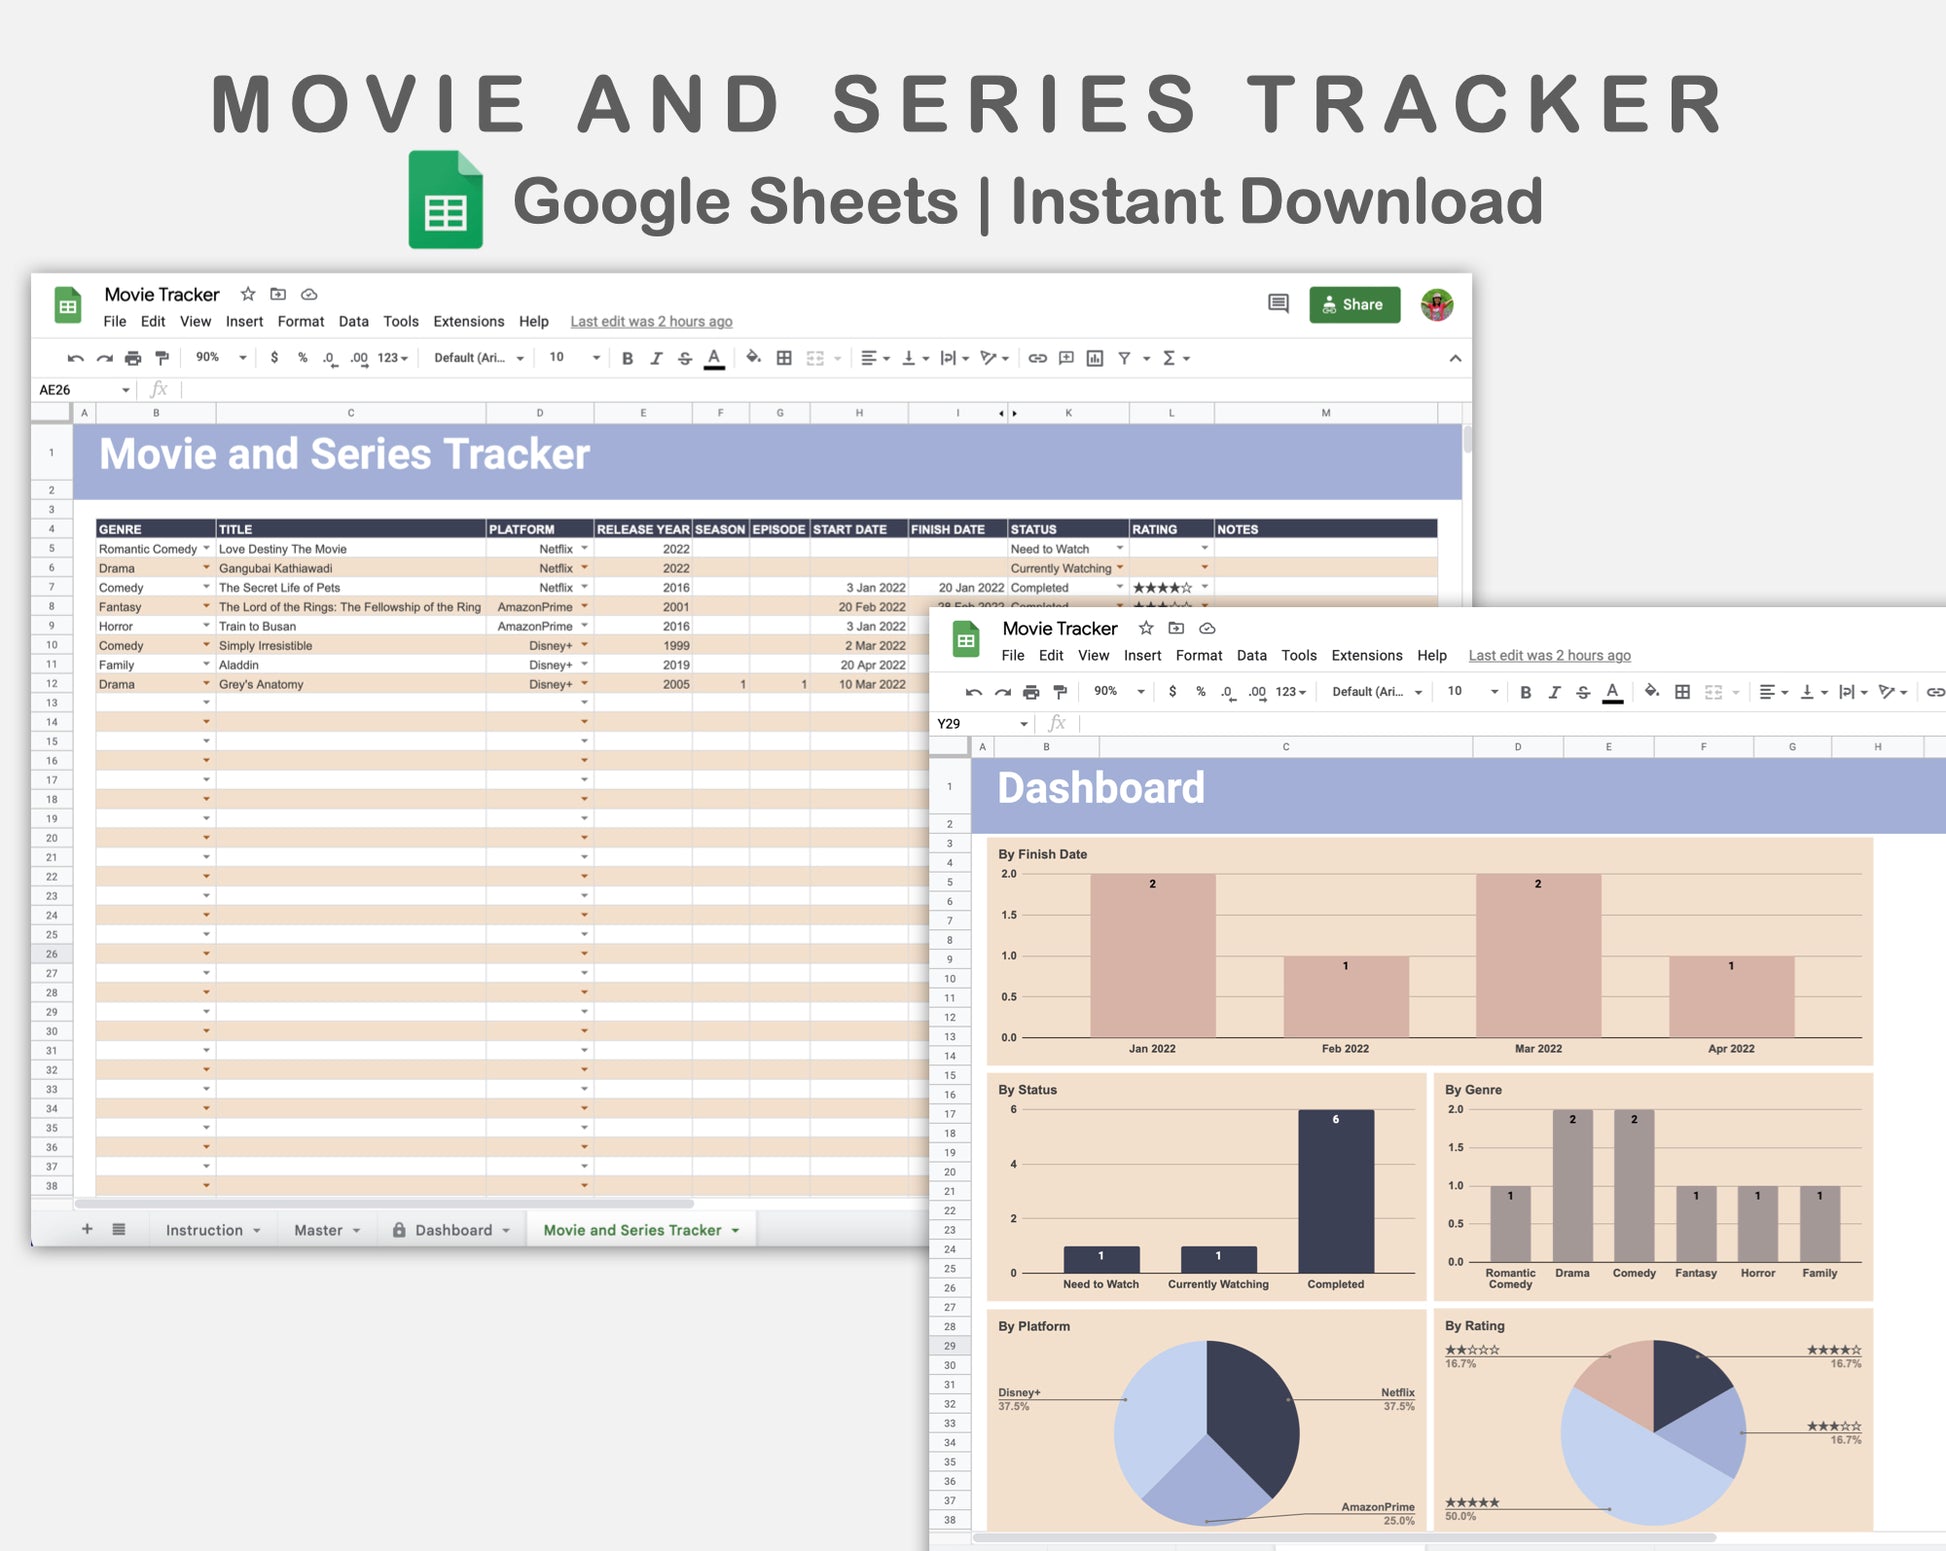
Task: Click the insert chart icon
Action: (x=1095, y=358)
